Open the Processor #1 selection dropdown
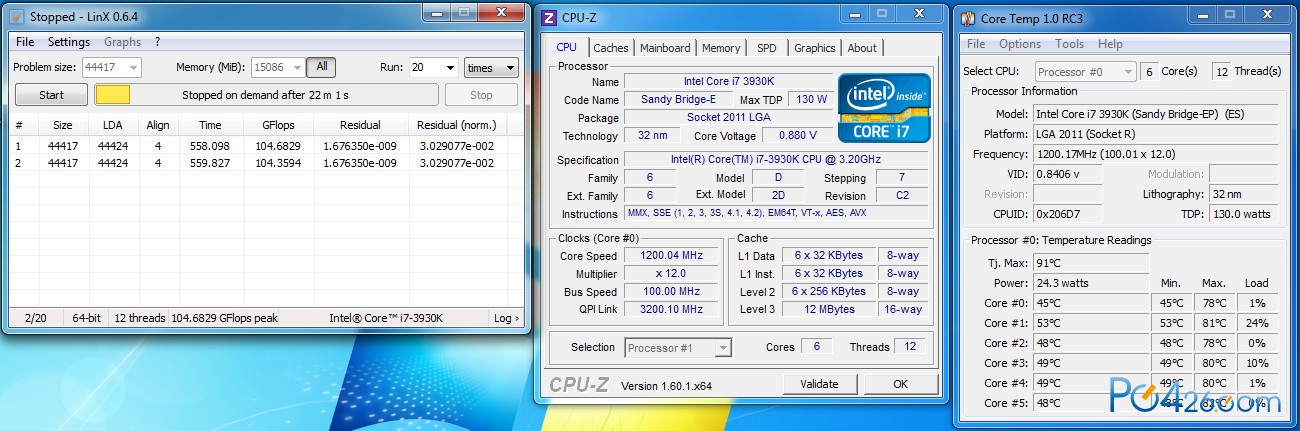1300x431 pixels. coord(679,347)
